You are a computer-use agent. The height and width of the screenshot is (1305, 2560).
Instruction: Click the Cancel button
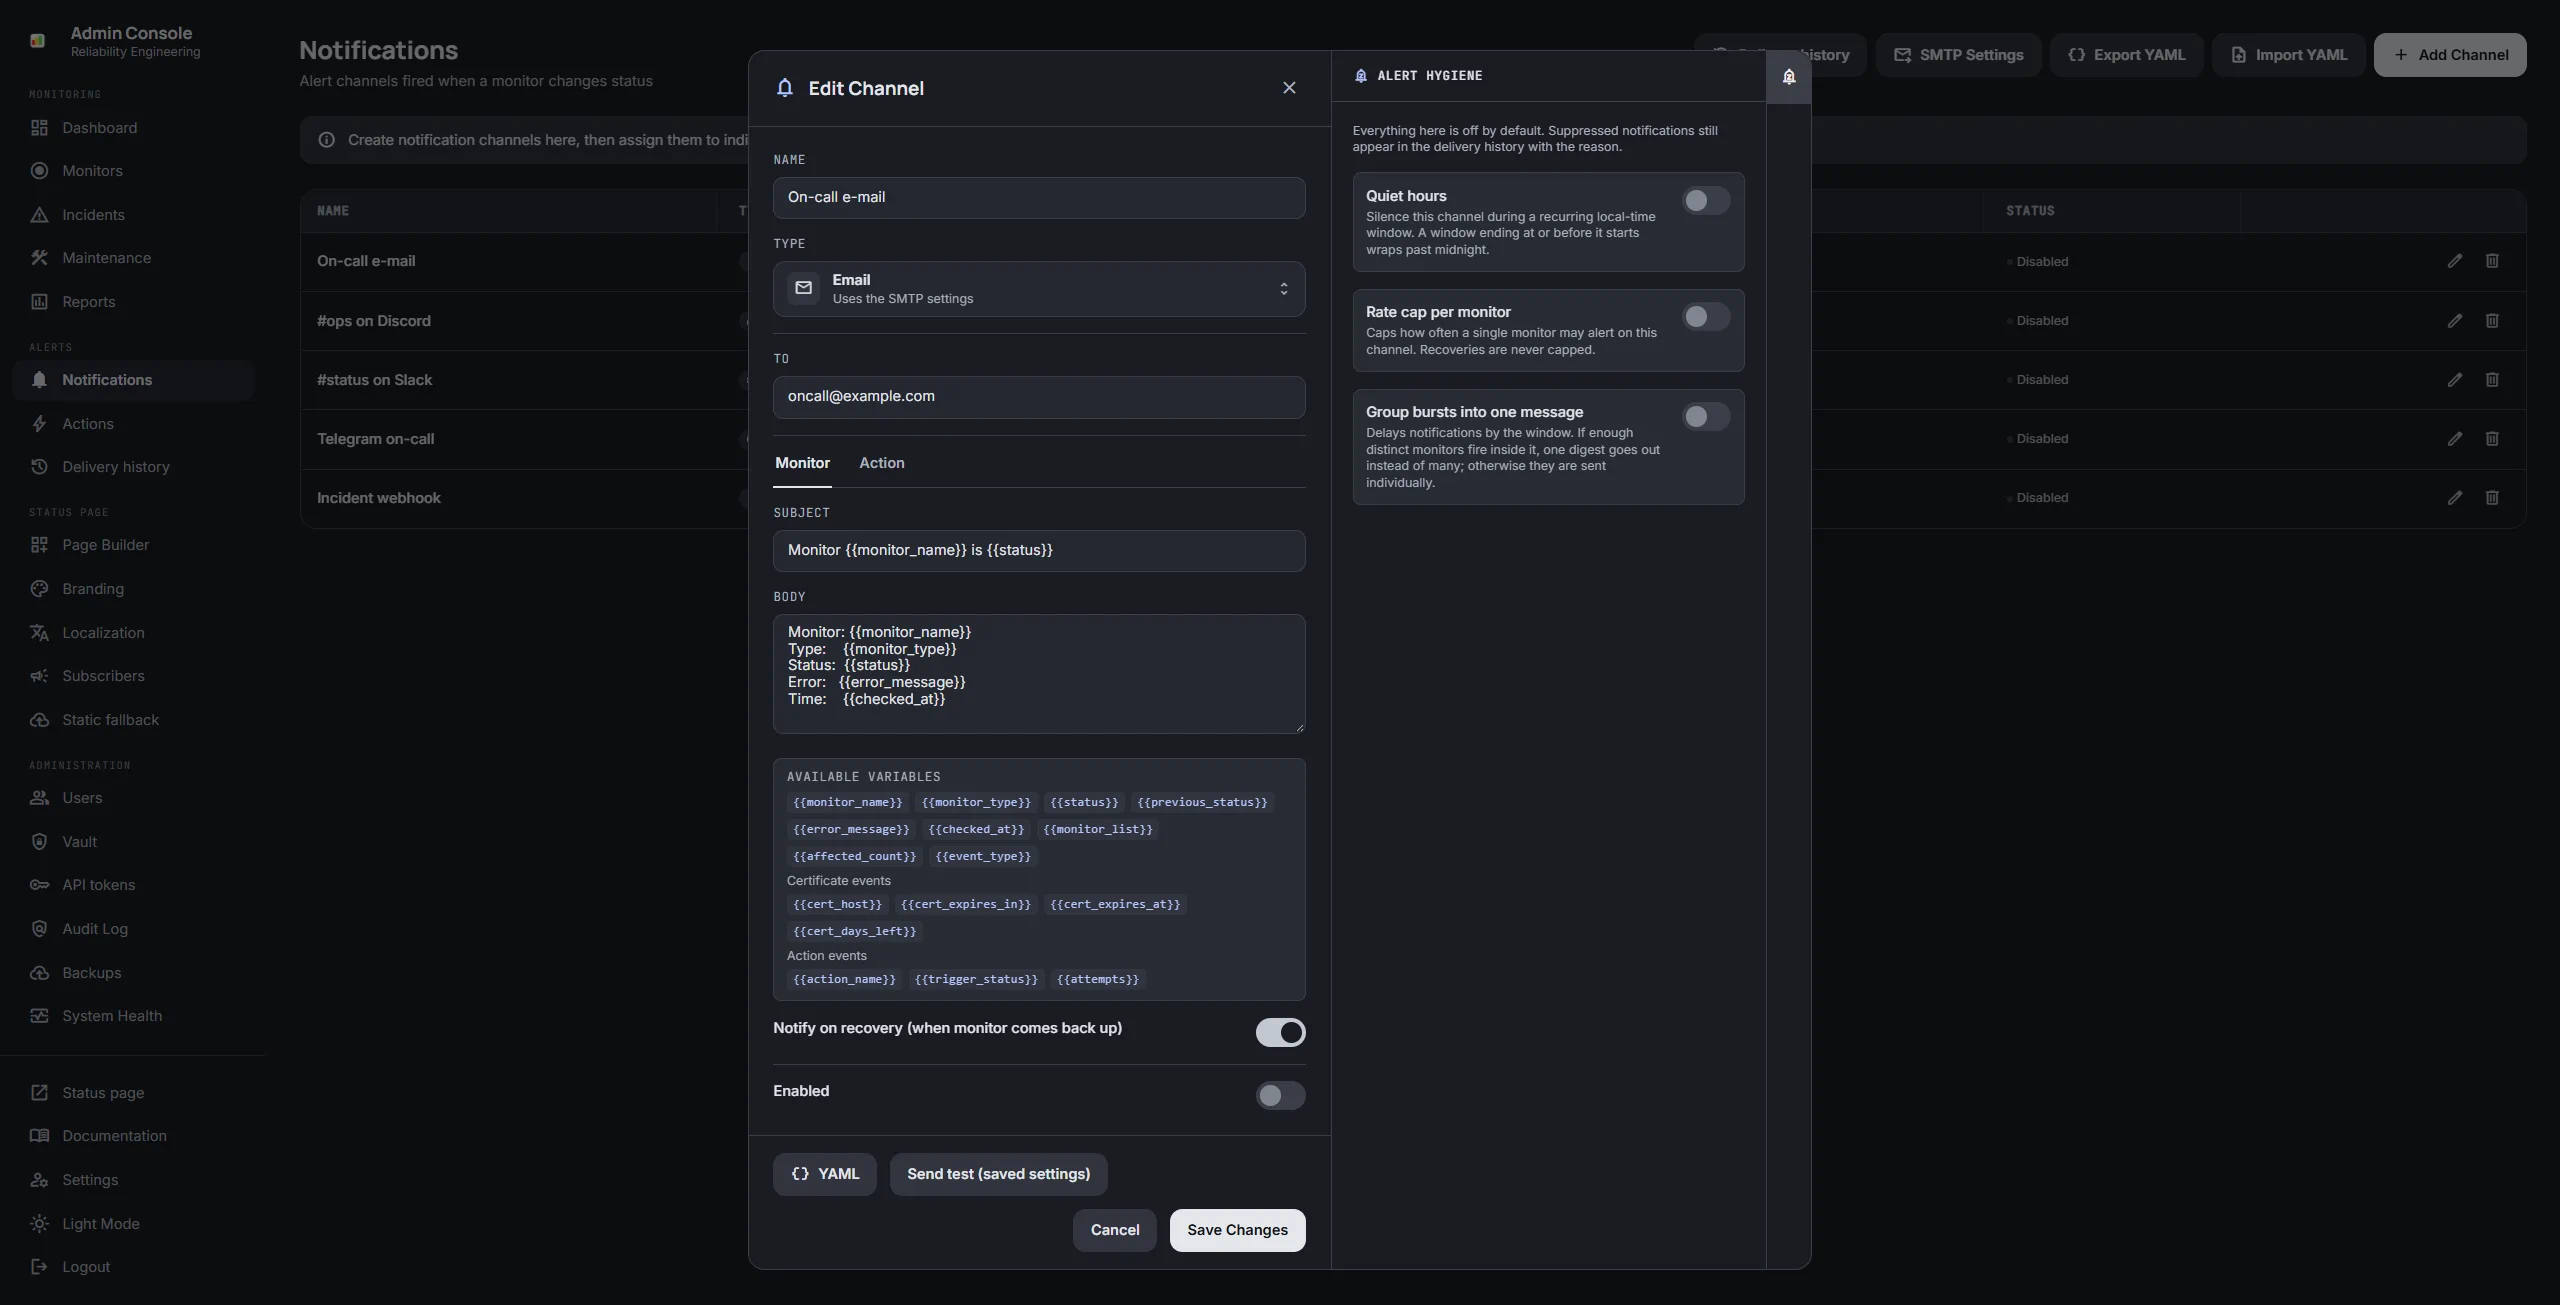1114,1231
